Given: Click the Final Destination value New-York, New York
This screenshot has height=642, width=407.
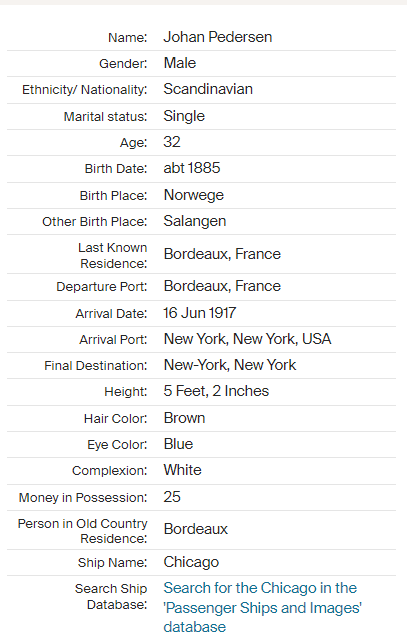Looking at the screenshot, I should click(x=230, y=365).
